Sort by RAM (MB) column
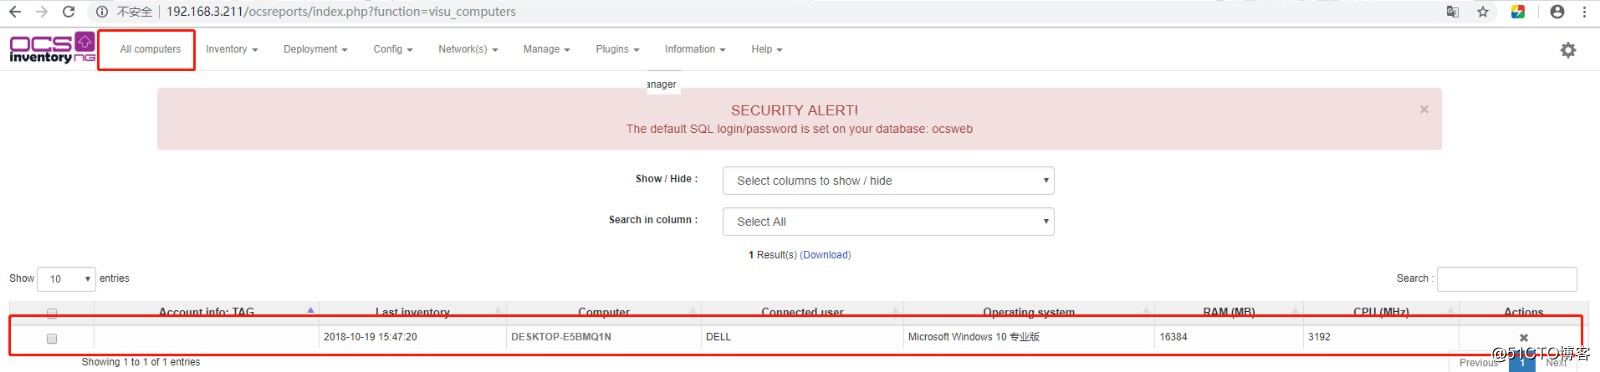The image size is (1600, 372). click(x=1229, y=312)
